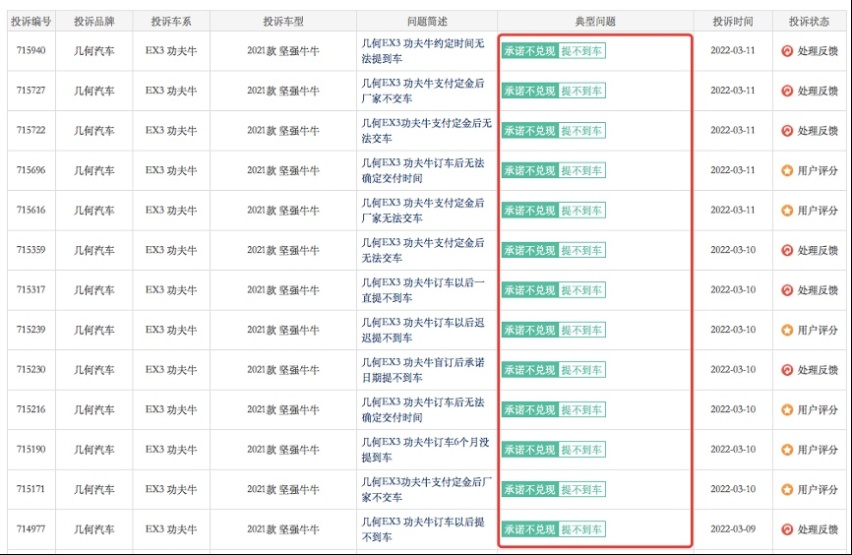Viewport: 852px width, 555px height.
Task: Click the 用户评分 star icon for complaint 715171
Action: pos(787,489)
